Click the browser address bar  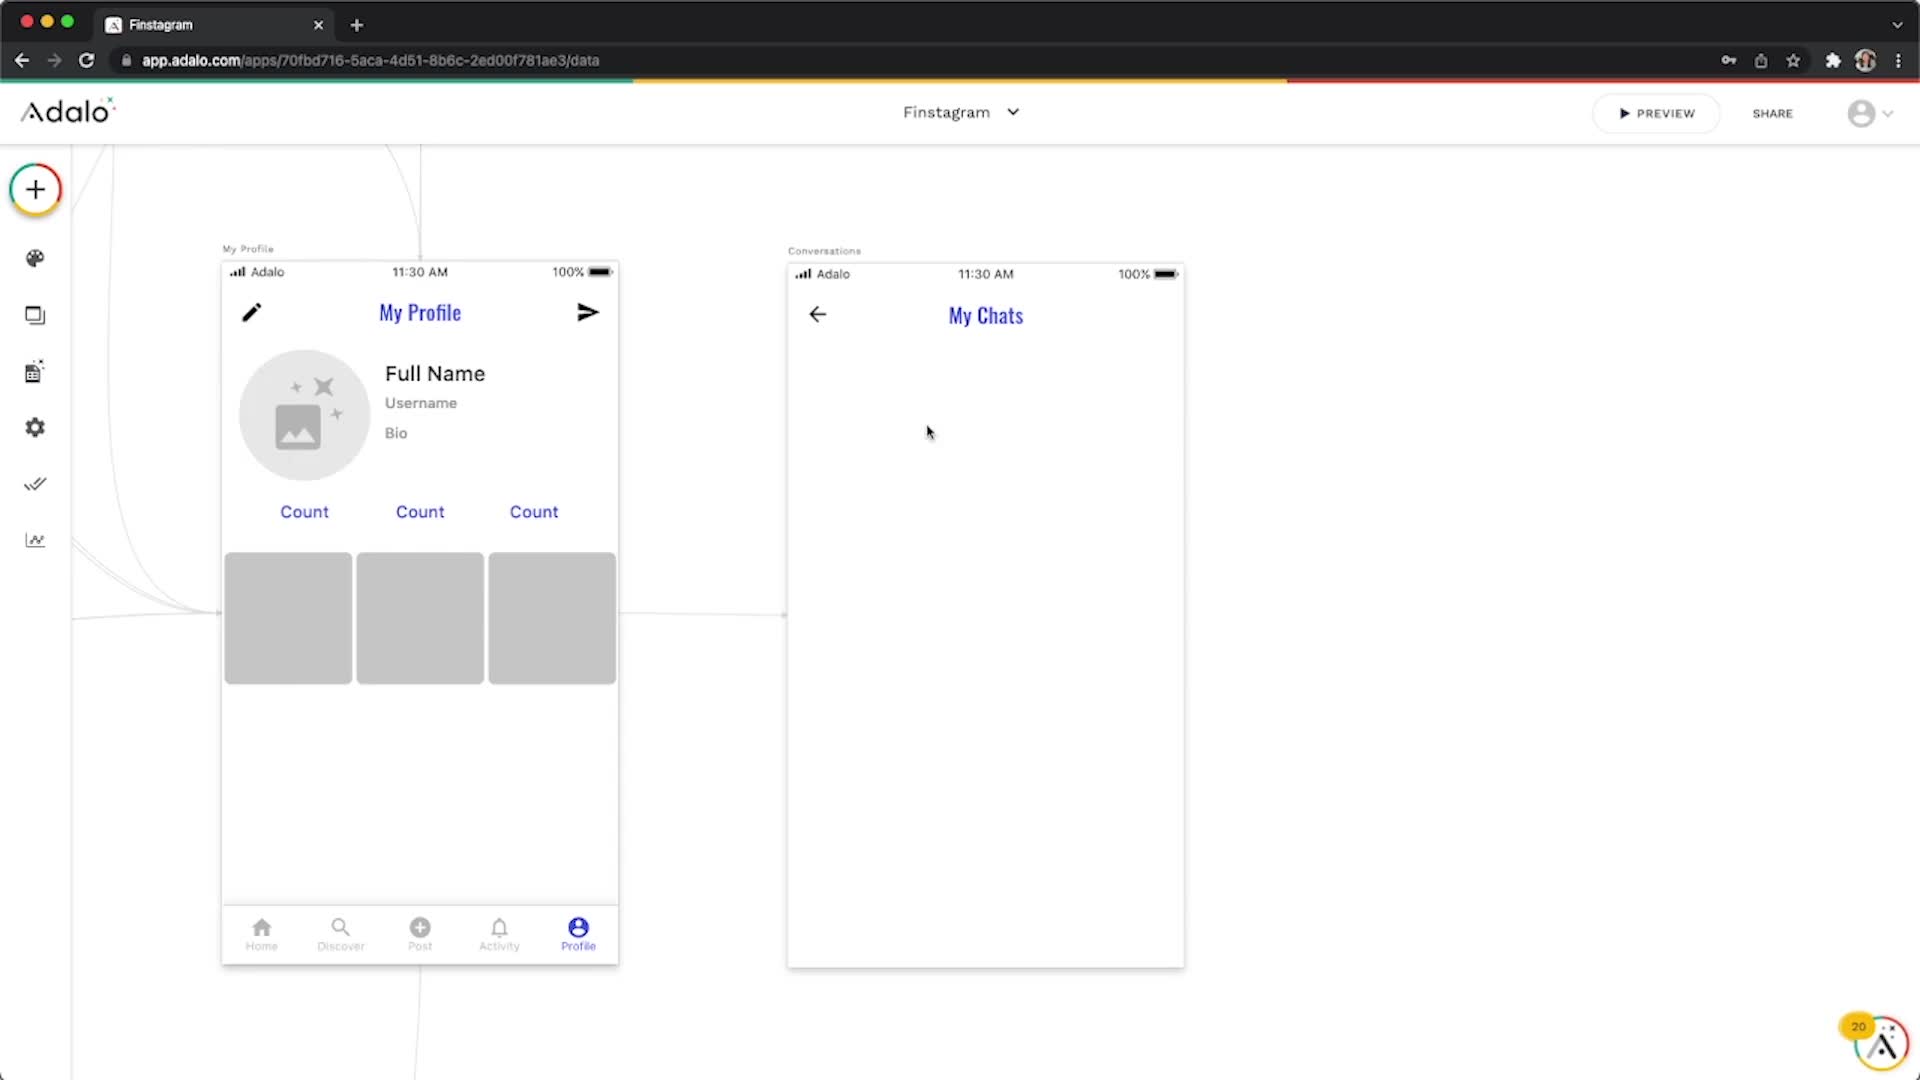[400, 60]
